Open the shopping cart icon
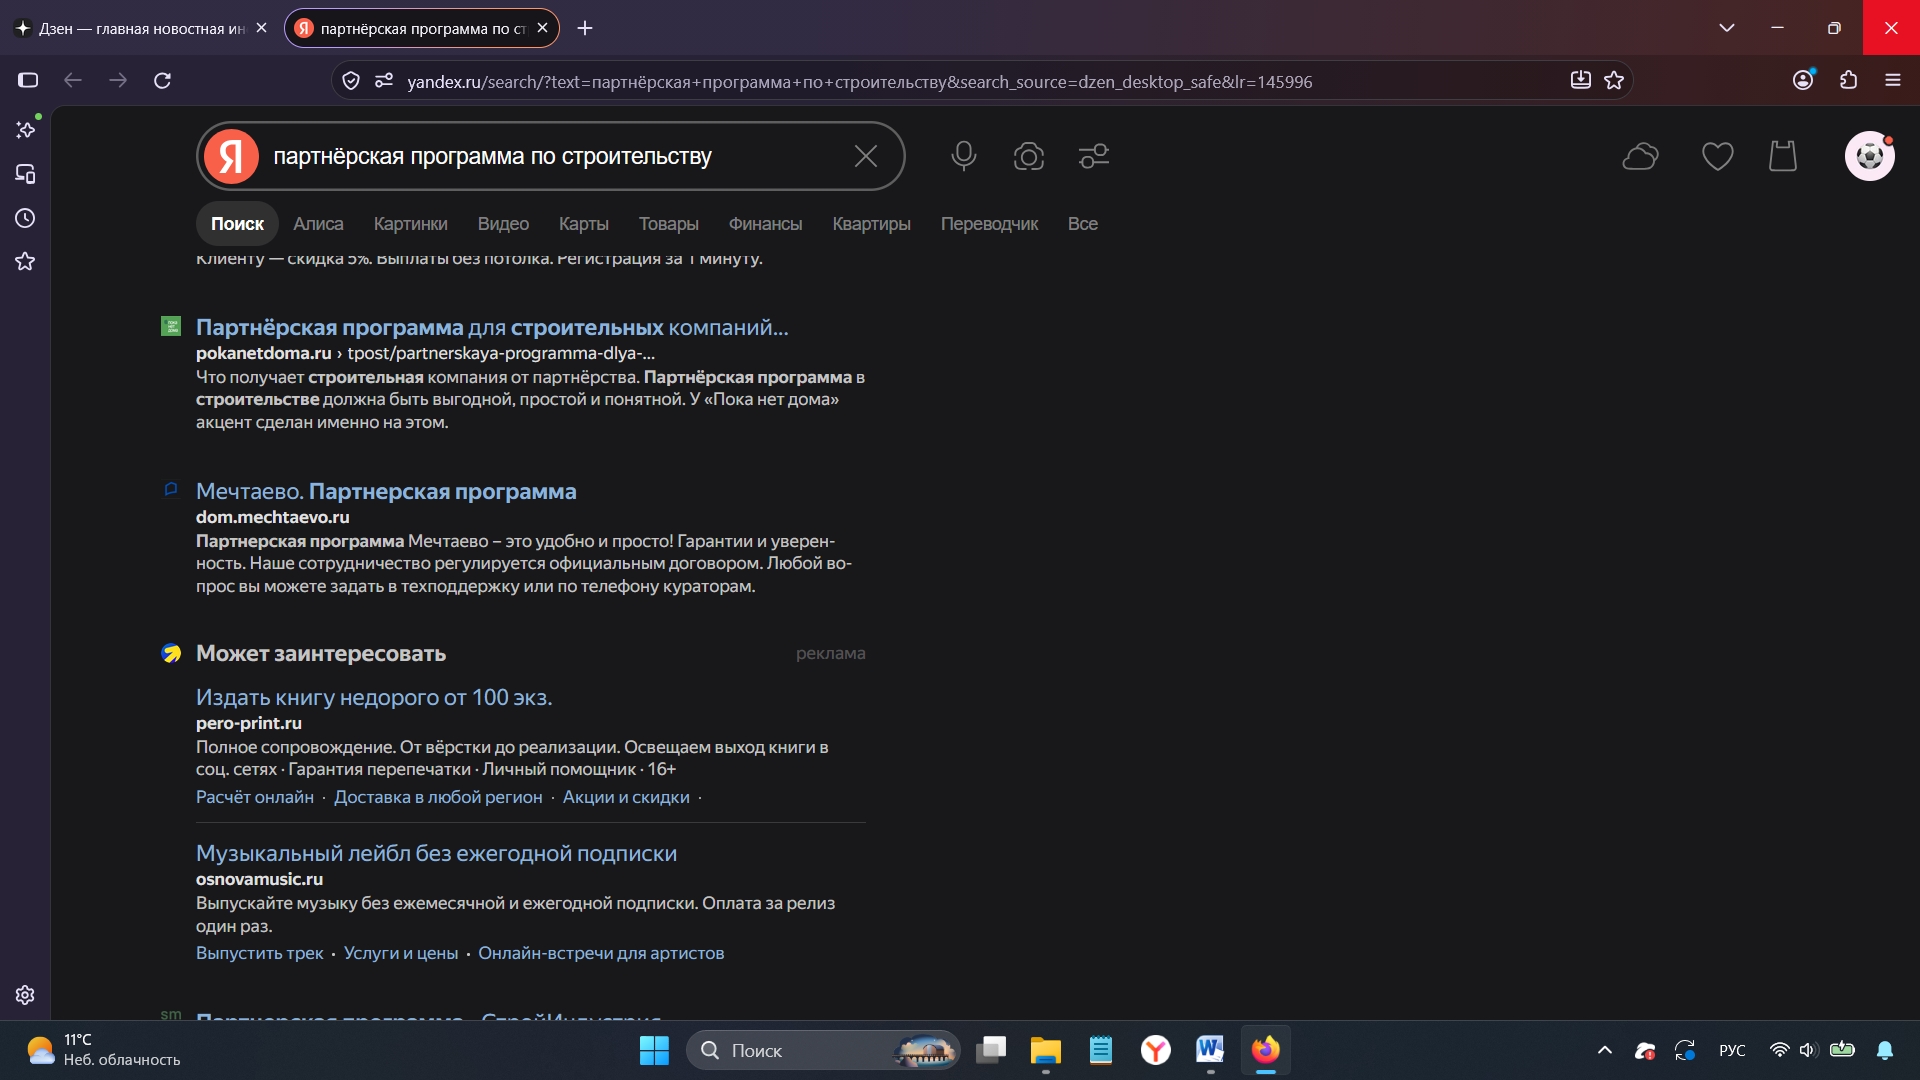The image size is (1920, 1080). [x=1783, y=156]
